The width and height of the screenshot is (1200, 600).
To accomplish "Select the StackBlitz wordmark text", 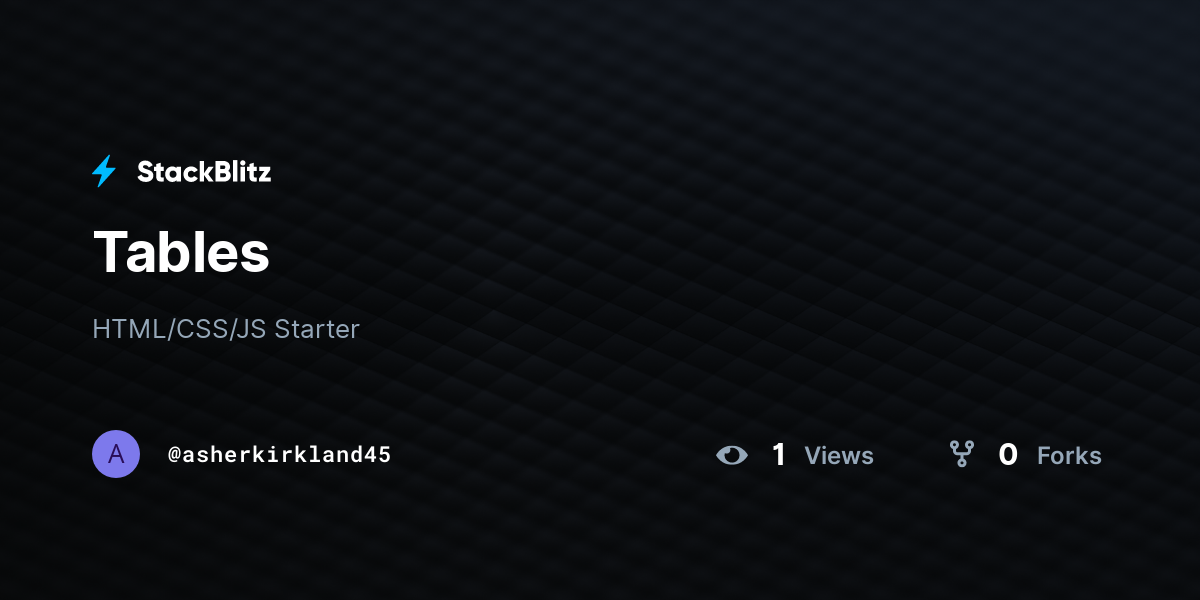I will pos(204,172).
